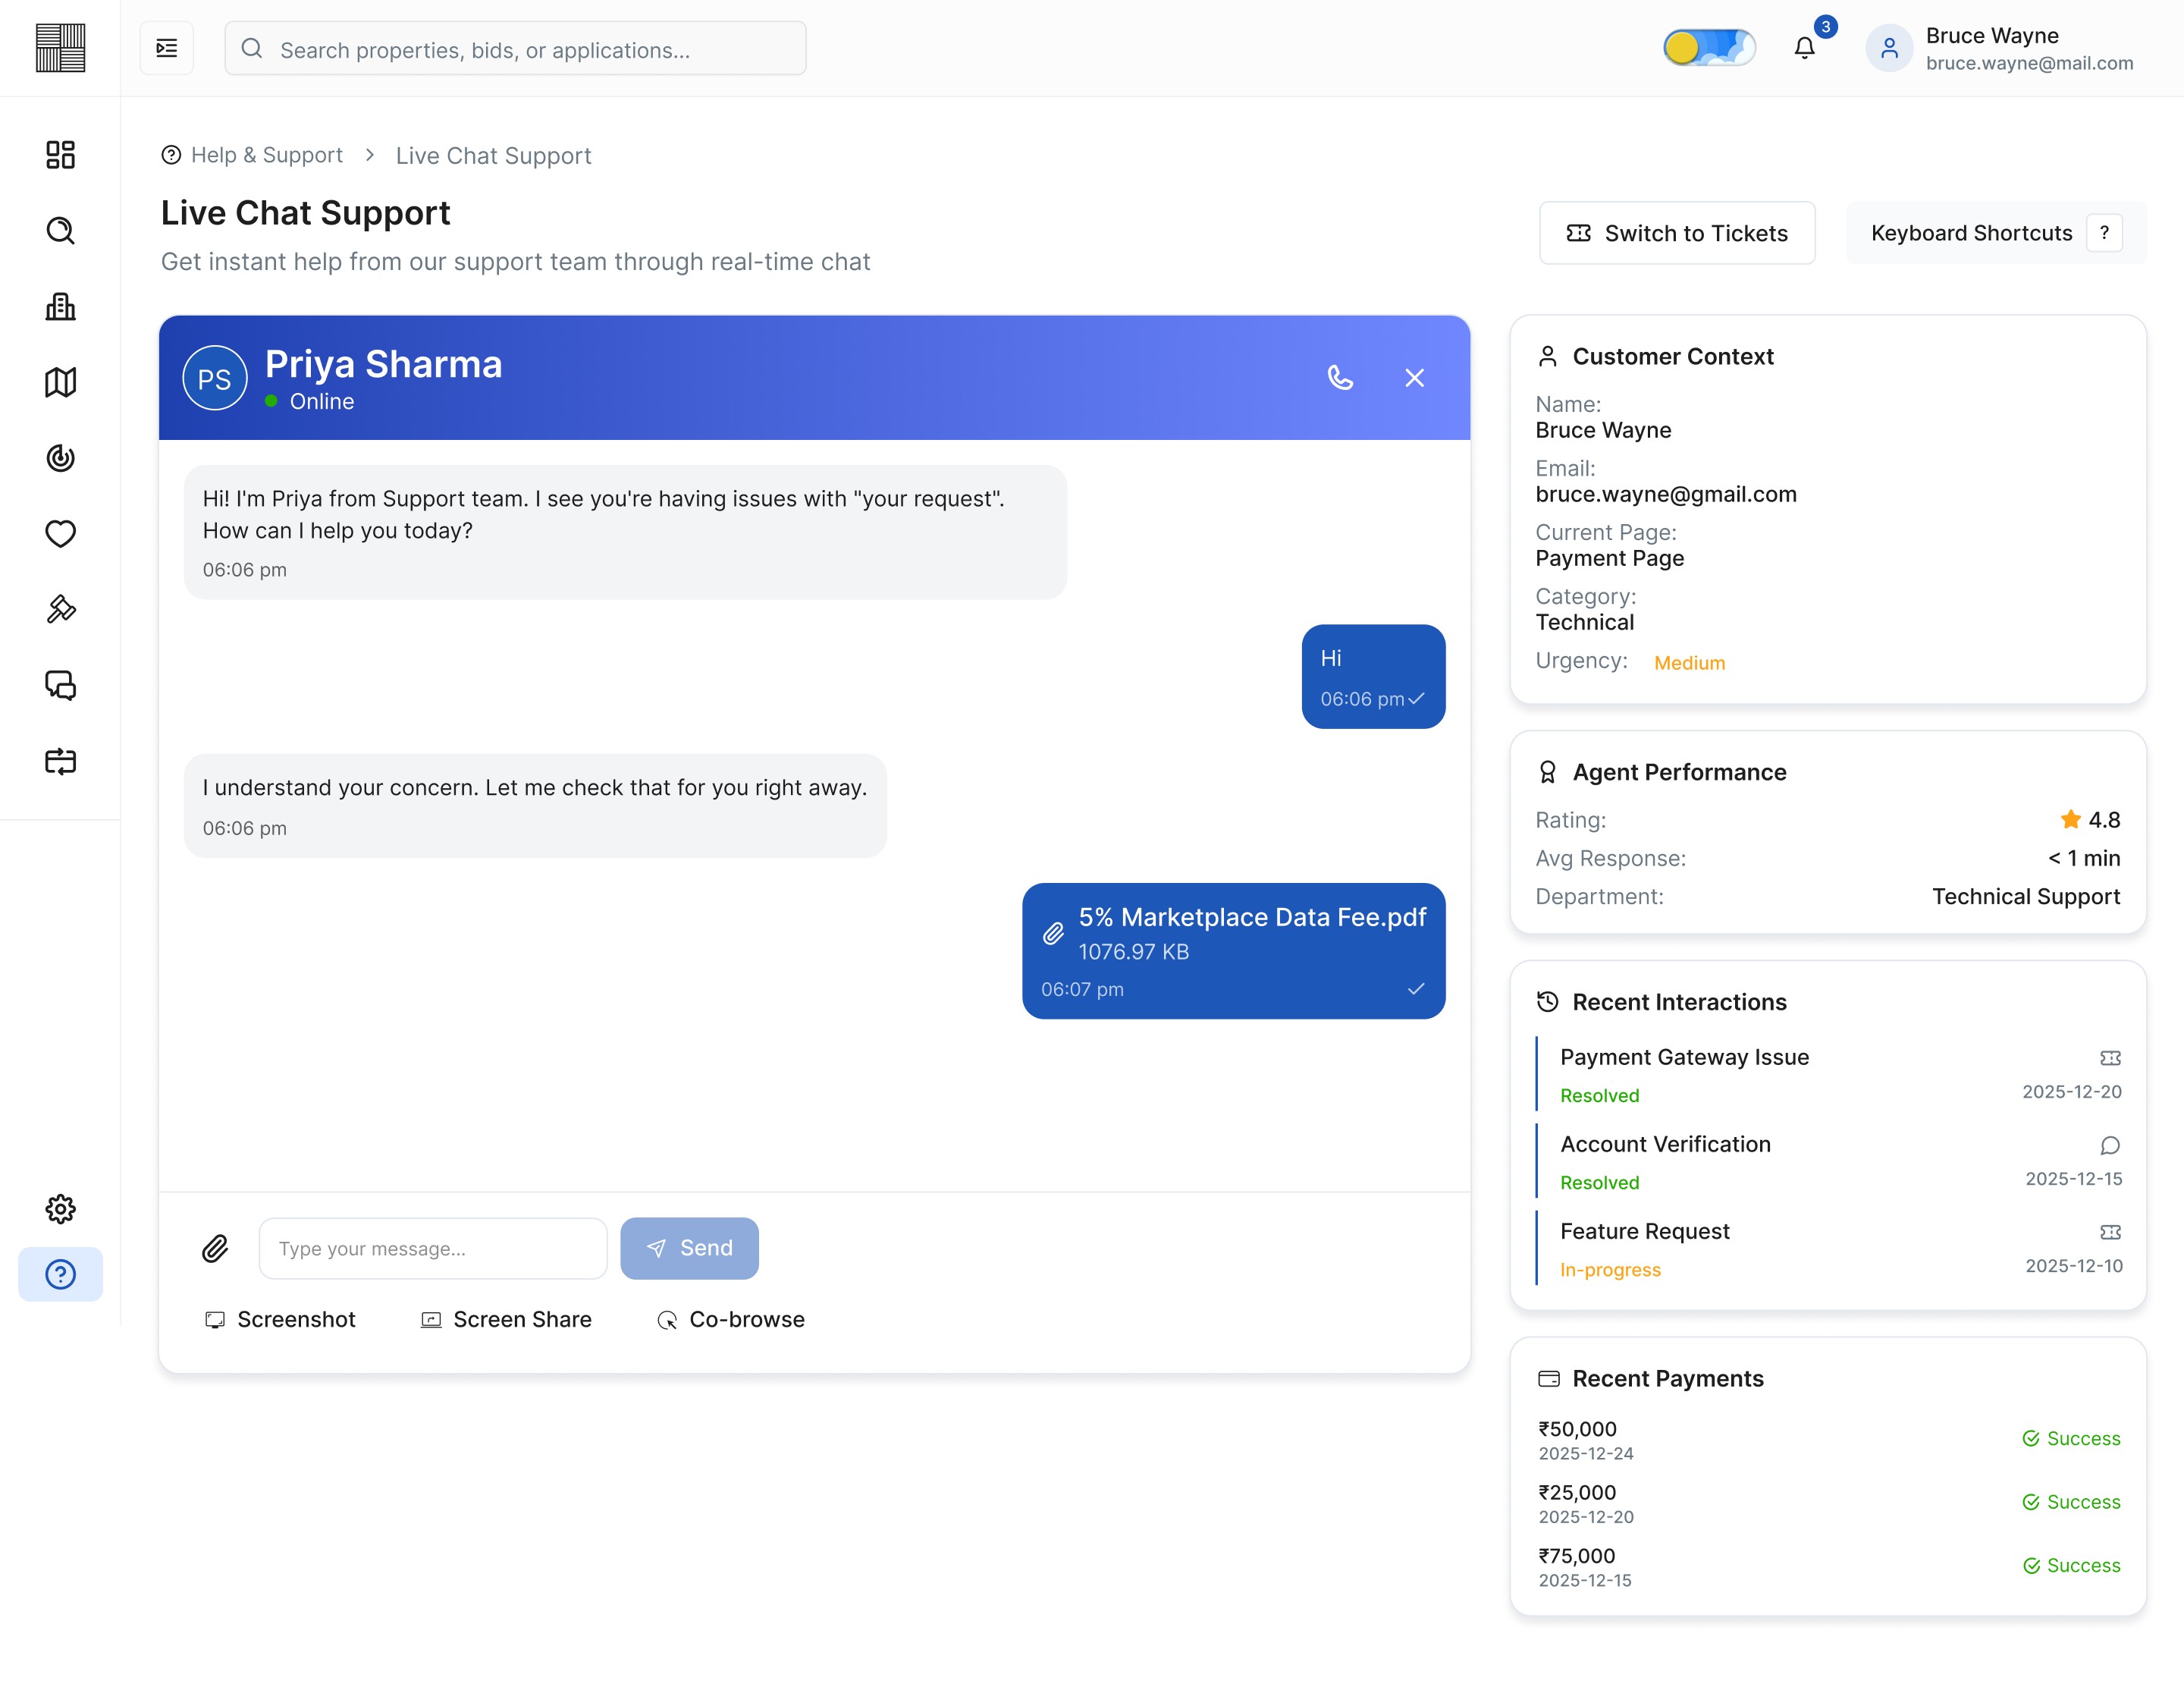The width and height of the screenshot is (2184, 1687).
Task: Switch to Tickets view
Action: click(x=1677, y=233)
